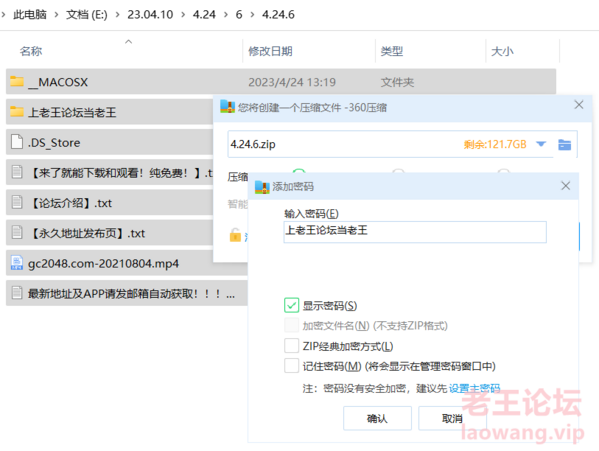Click the .DS_Store file icon
The width and height of the screenshot is (599, 451).
pos(17,142)
